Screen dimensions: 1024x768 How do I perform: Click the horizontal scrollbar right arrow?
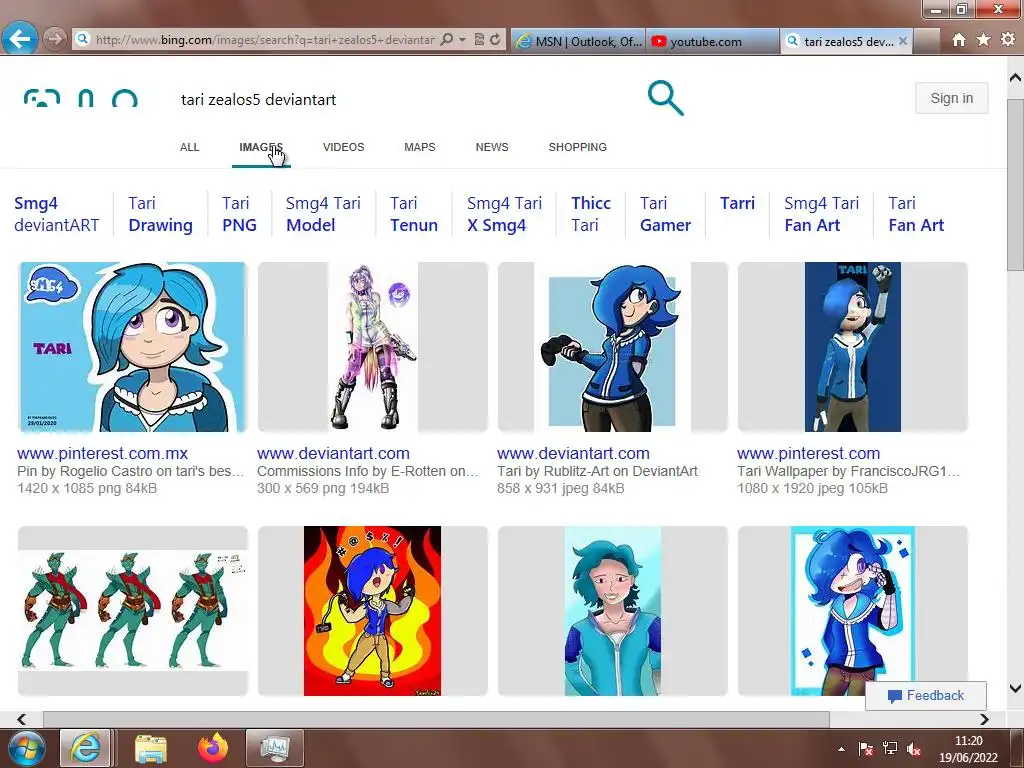(x=984, y=719)
